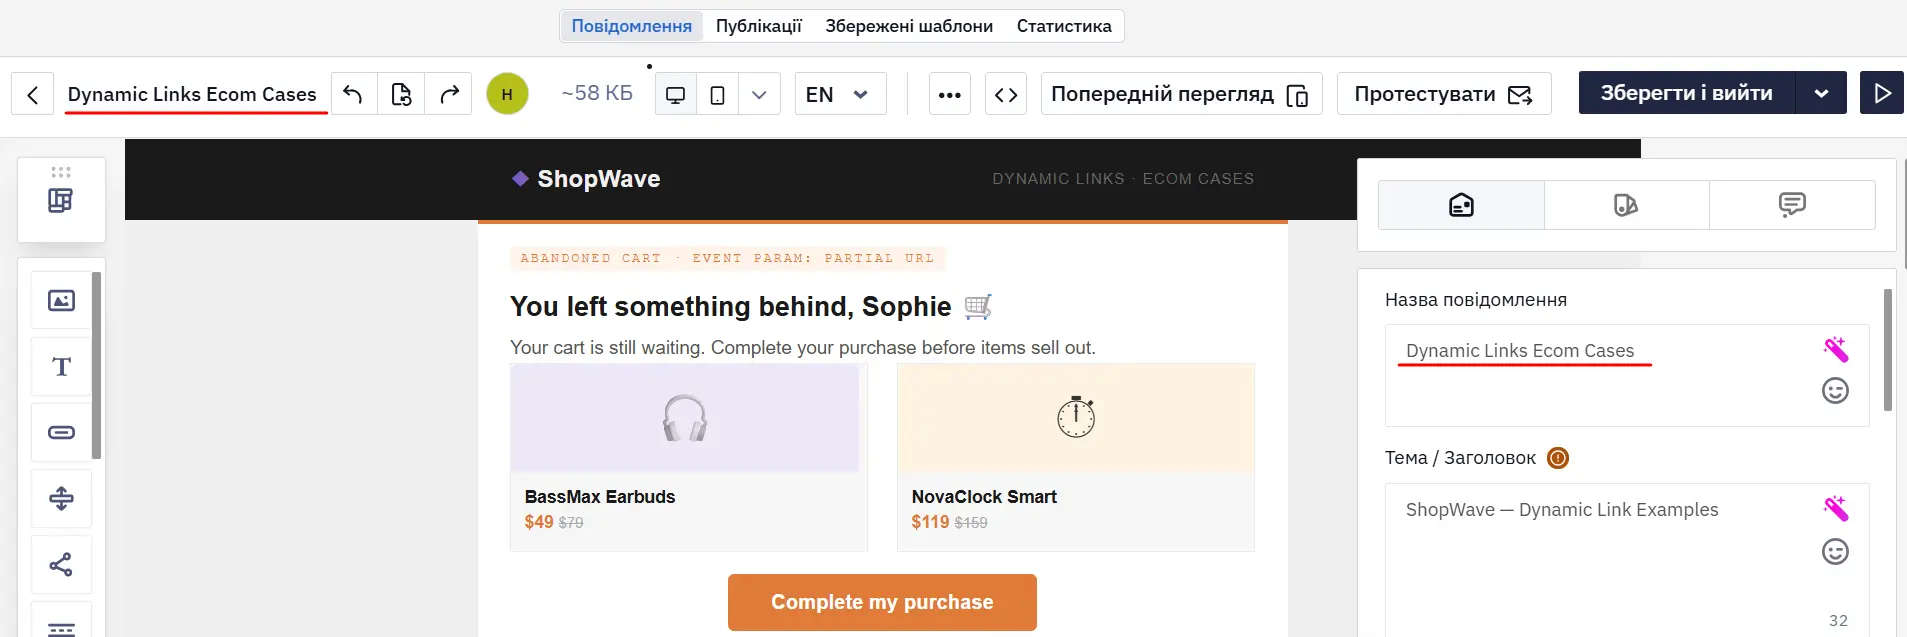Open the version history document icon
Screen dimensions: 1907x637
[401, 94]
